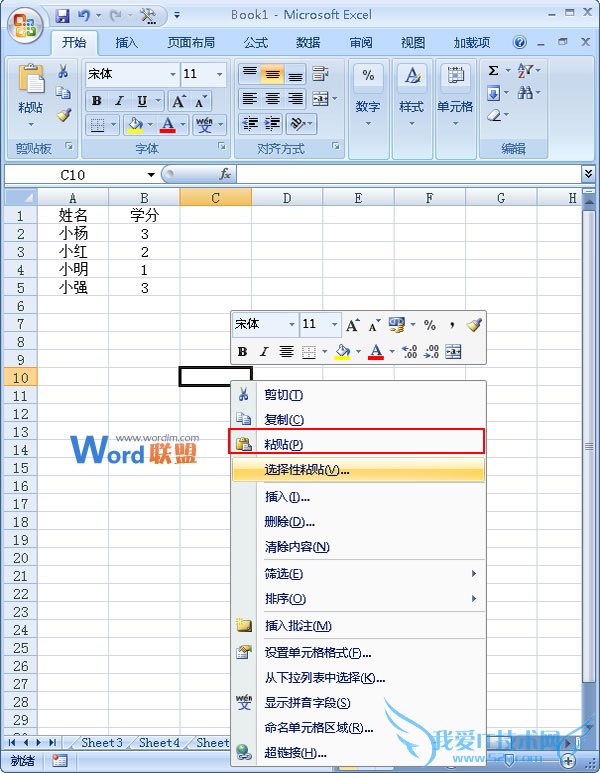The height and width of the screenshot is (773, 600).
Task: Toggle Underline in the ribbon font group
Action: tap(142, 101)
